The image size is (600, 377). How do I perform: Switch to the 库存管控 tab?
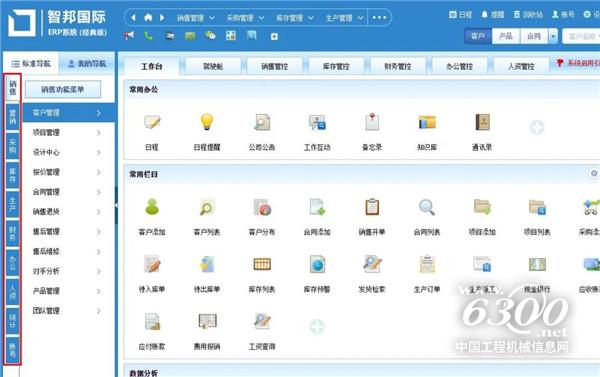tap(336, 66)
